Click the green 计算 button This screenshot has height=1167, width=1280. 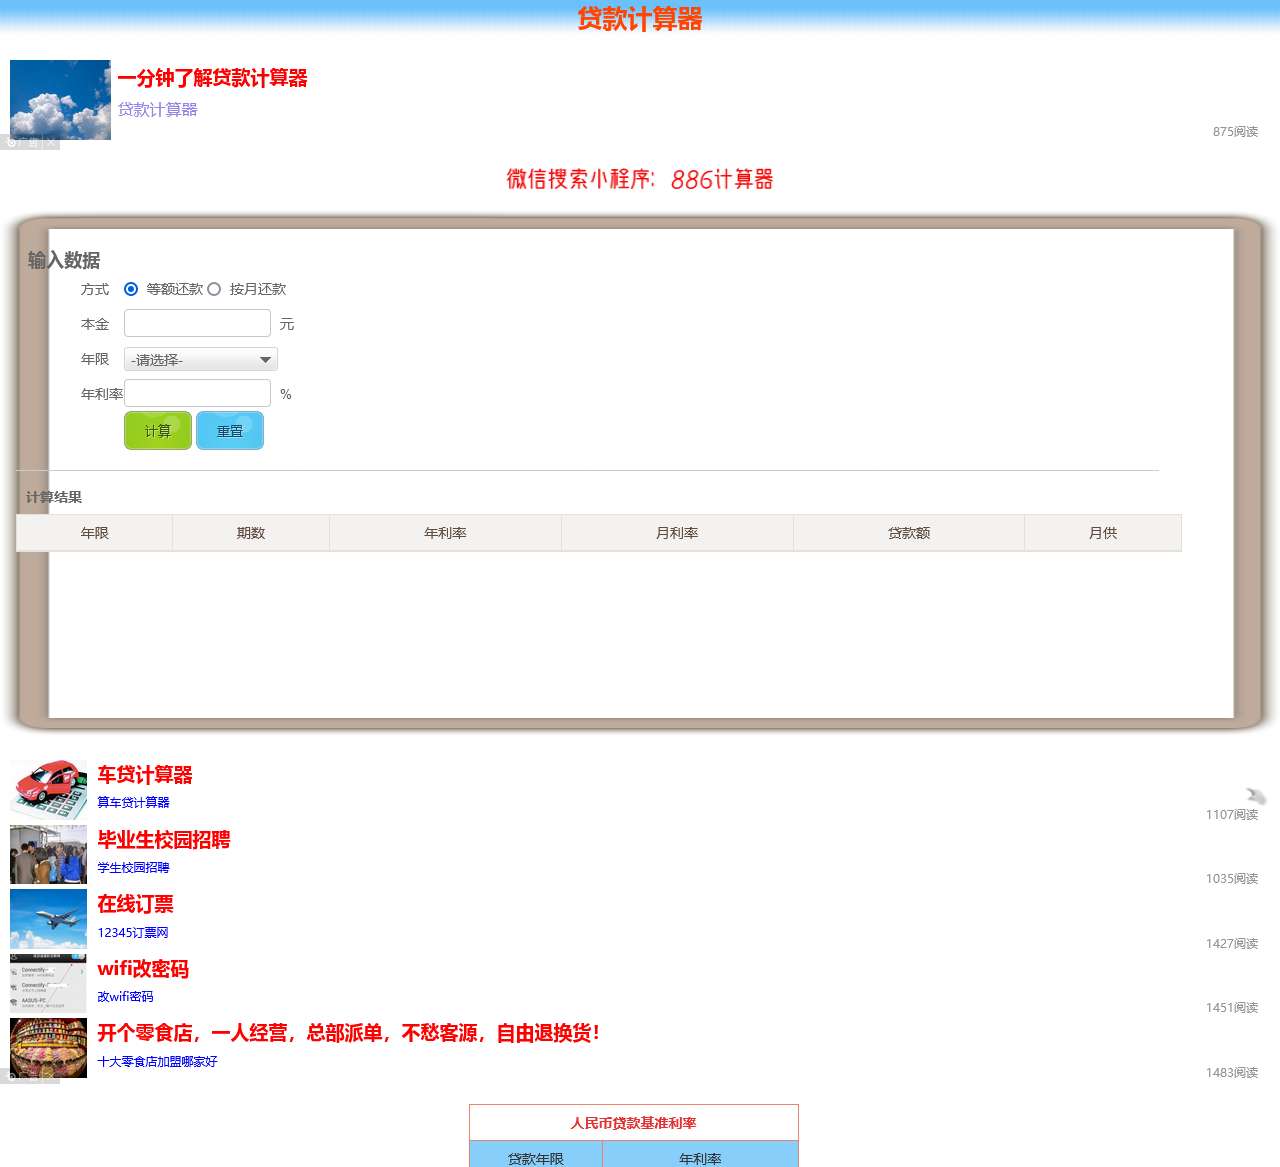point(158,431)
